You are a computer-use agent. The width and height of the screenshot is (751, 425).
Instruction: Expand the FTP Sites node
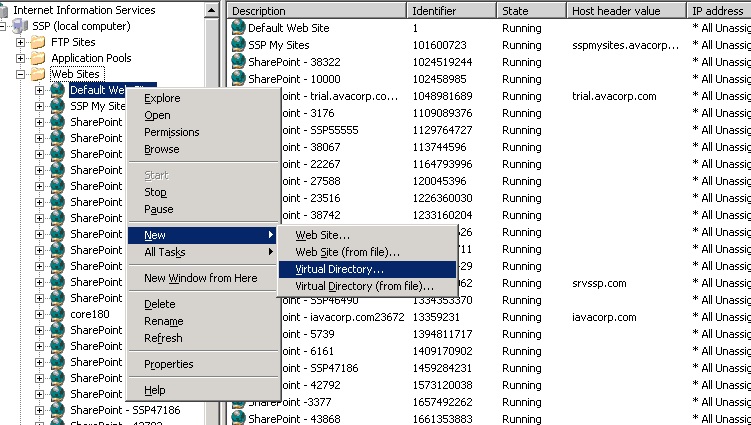pos(20,42)
